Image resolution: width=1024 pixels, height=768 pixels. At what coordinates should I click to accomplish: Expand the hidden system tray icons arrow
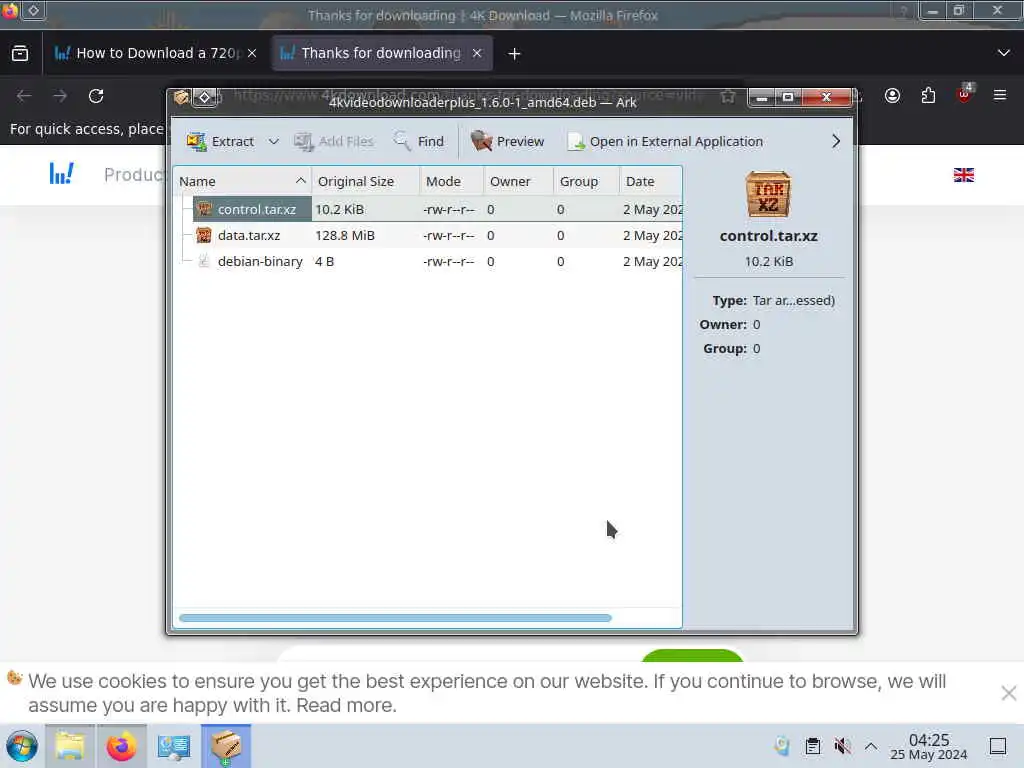tap(871, 746)
